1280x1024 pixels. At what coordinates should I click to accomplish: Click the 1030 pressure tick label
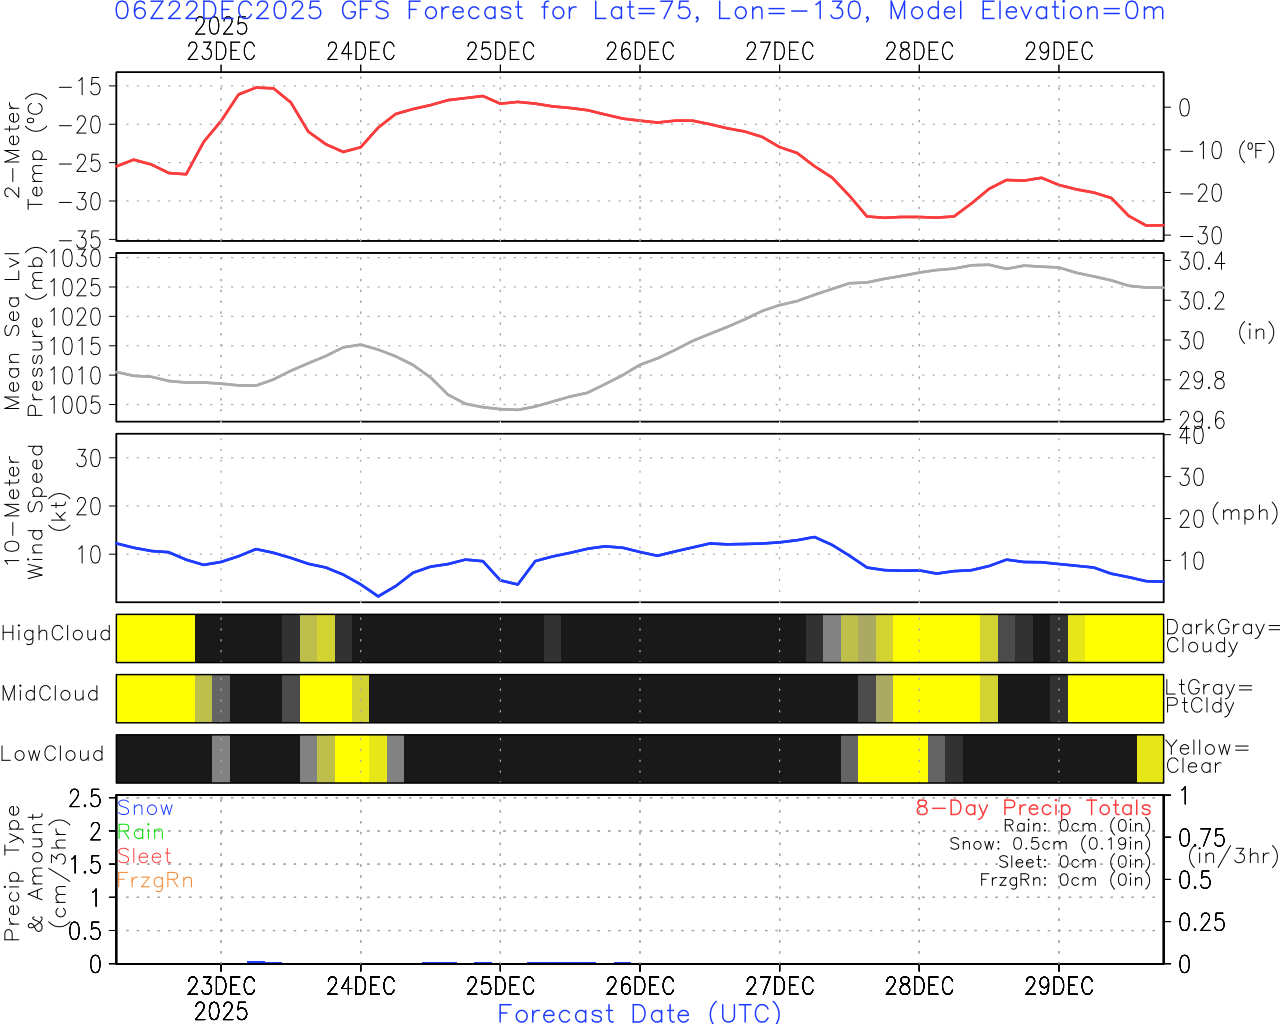(x=76, y=259)
